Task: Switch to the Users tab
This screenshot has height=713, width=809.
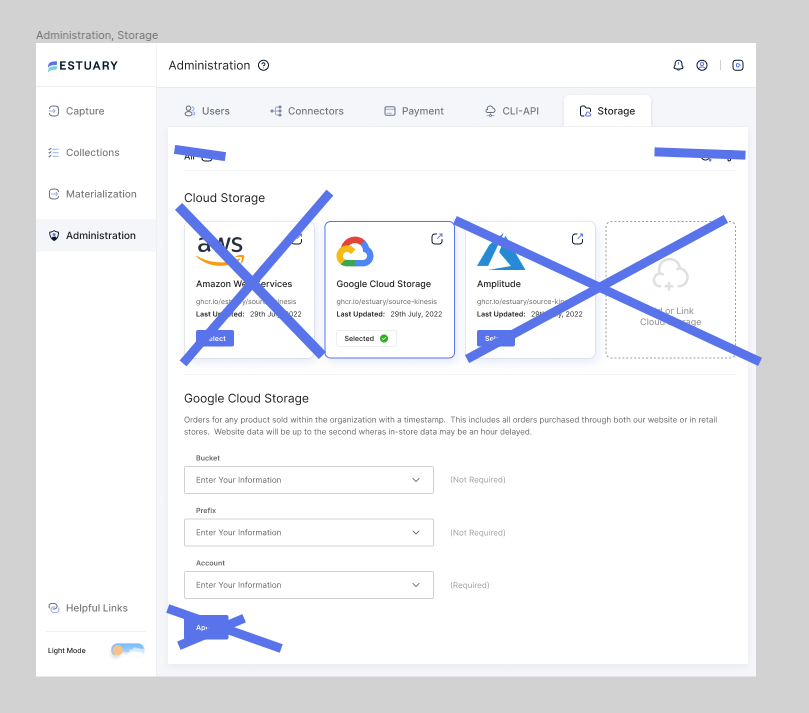Action: pos(206,111)
